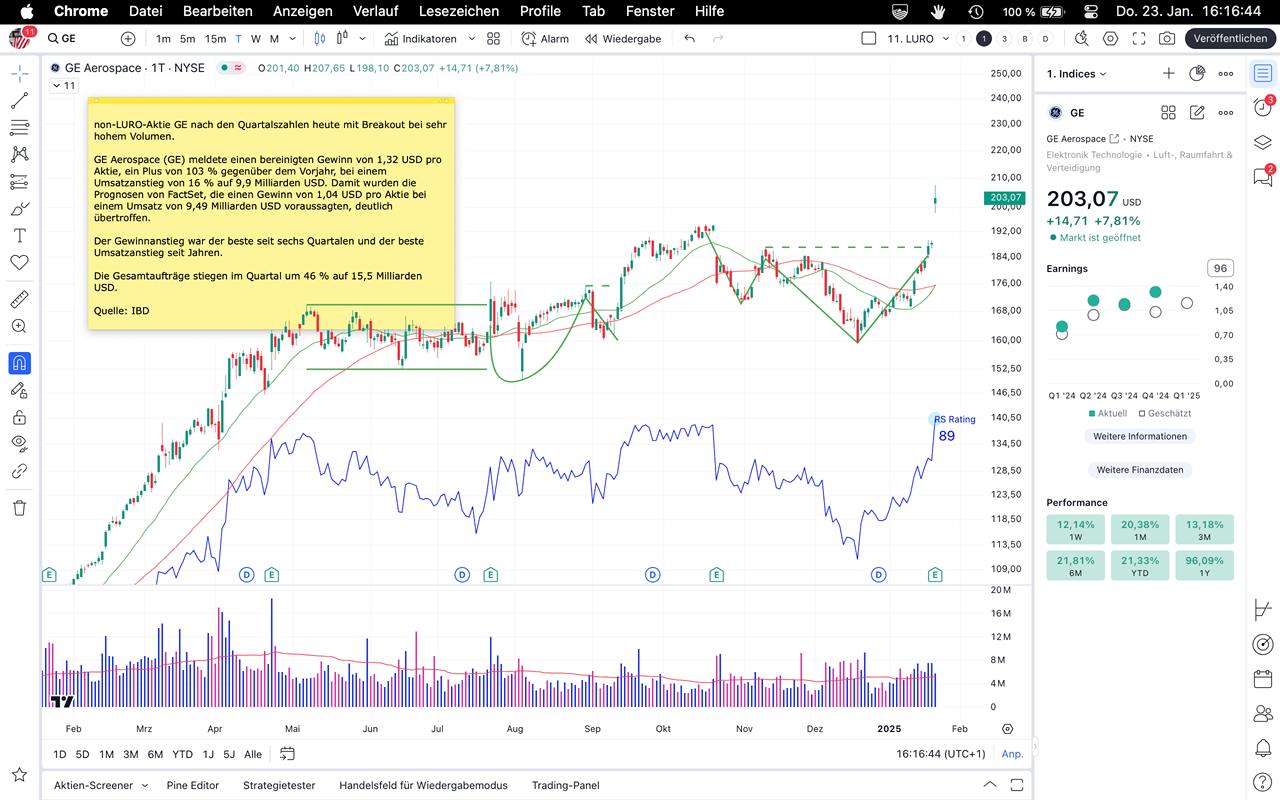Viewport: 1280px width, 800px height.
Task: Open the Alarm creation dialog
Action: 545,38
